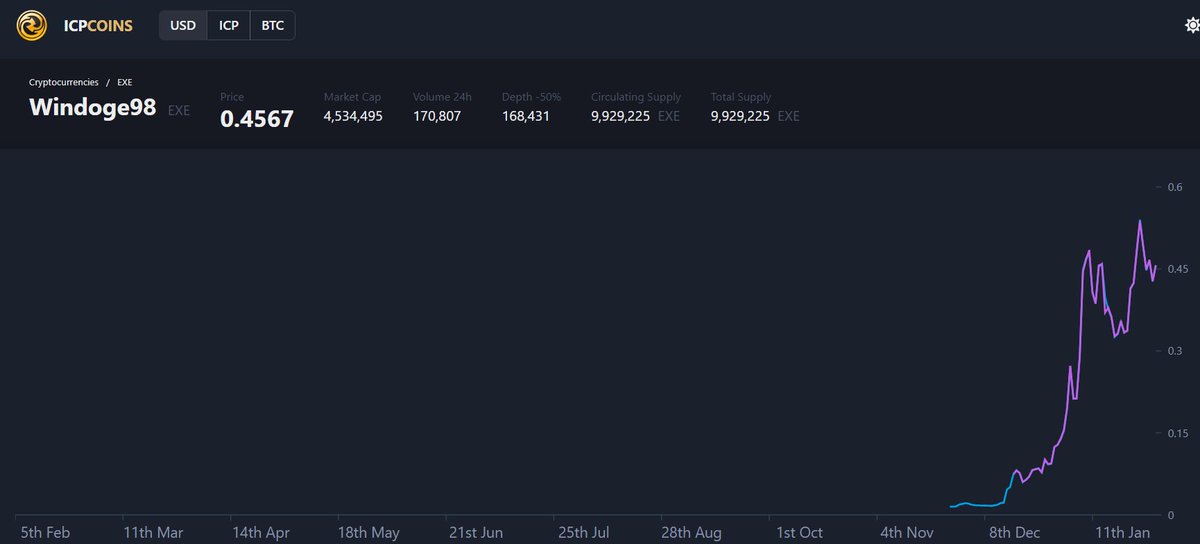Click the 11th Mar axis label
Viewport: 1200px width, 544px height.
coord(153,532)
